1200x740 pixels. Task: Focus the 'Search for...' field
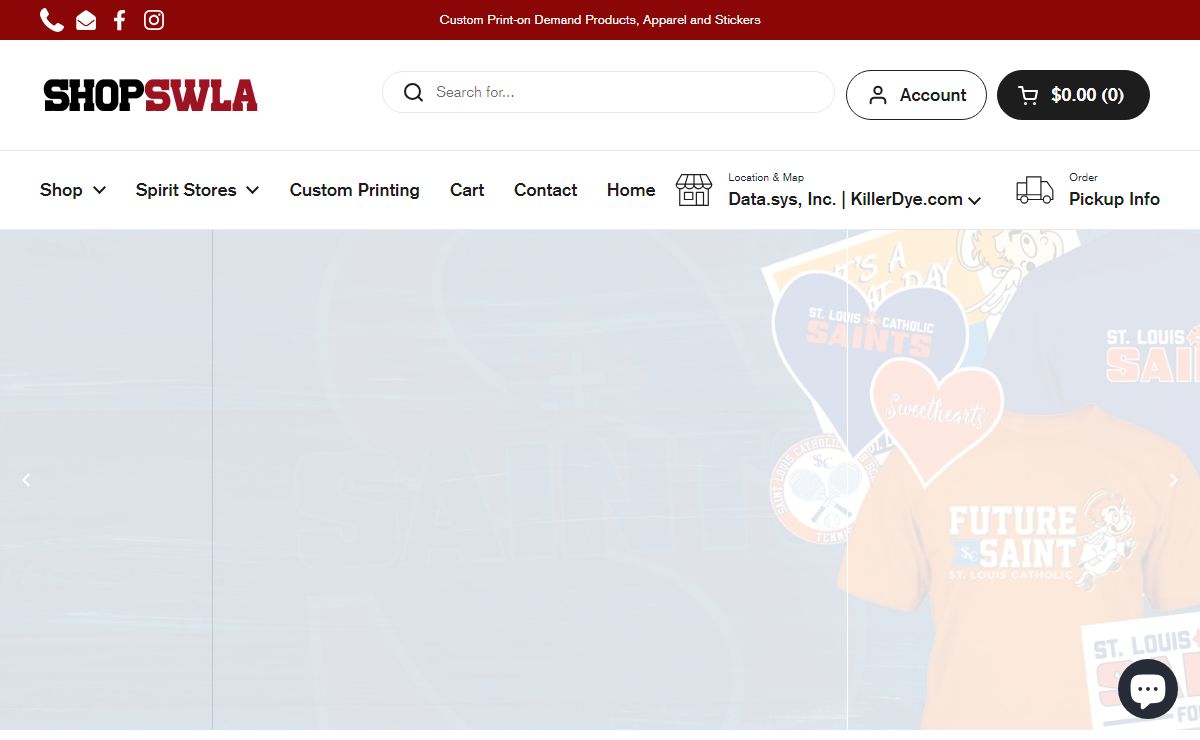pos(608,92)
